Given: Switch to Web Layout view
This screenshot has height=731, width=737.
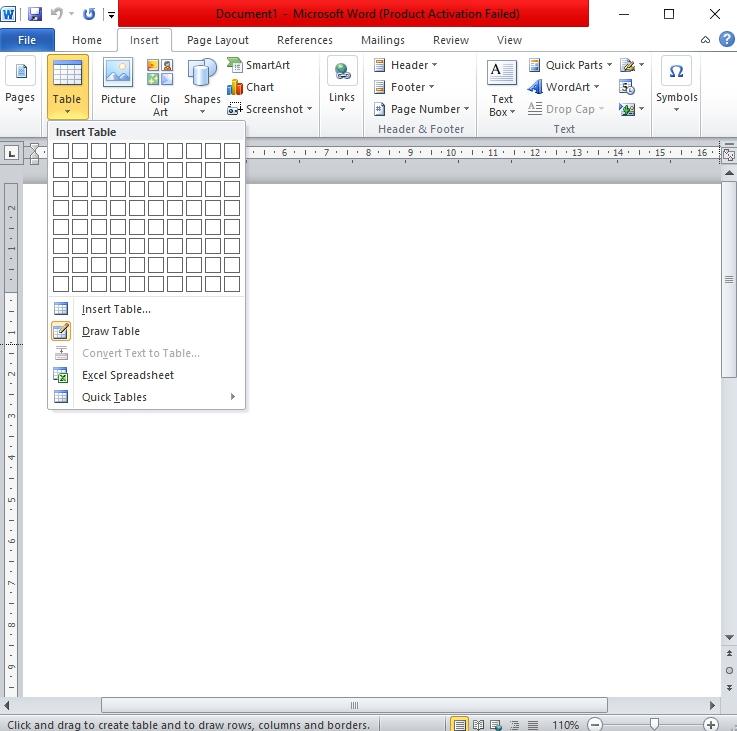Looking at the screenshot, I should [496, 724].
